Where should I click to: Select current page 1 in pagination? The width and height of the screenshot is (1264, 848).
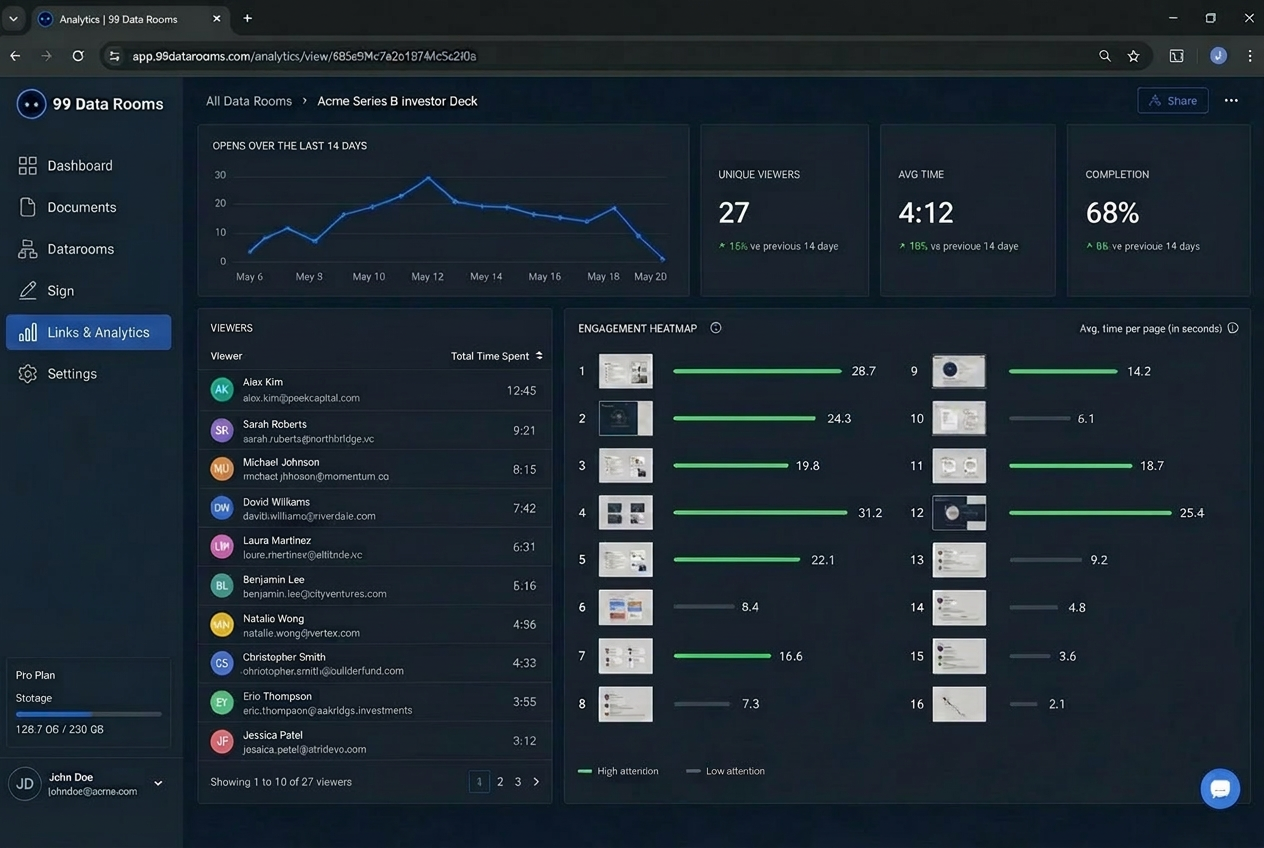click(480, 782)
